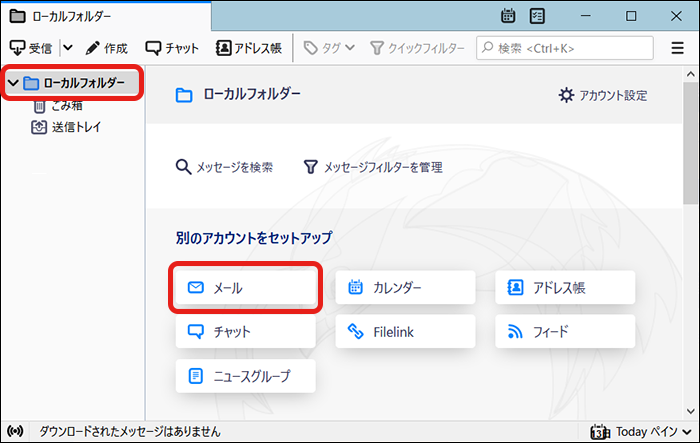700x443 pixels.
Task: Toggle the Today ペイン button
Action: coord(641,432)
